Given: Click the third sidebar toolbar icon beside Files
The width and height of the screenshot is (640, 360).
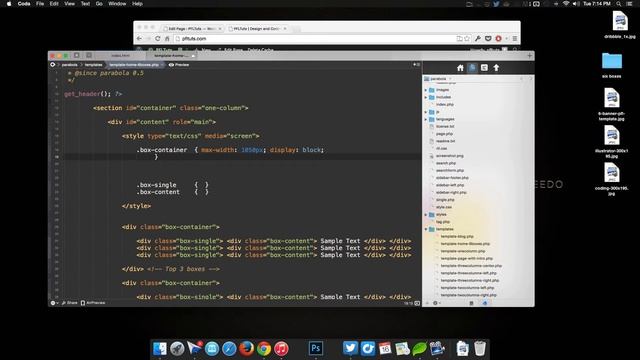Looking at the screenshot, I should pos(484,68).
